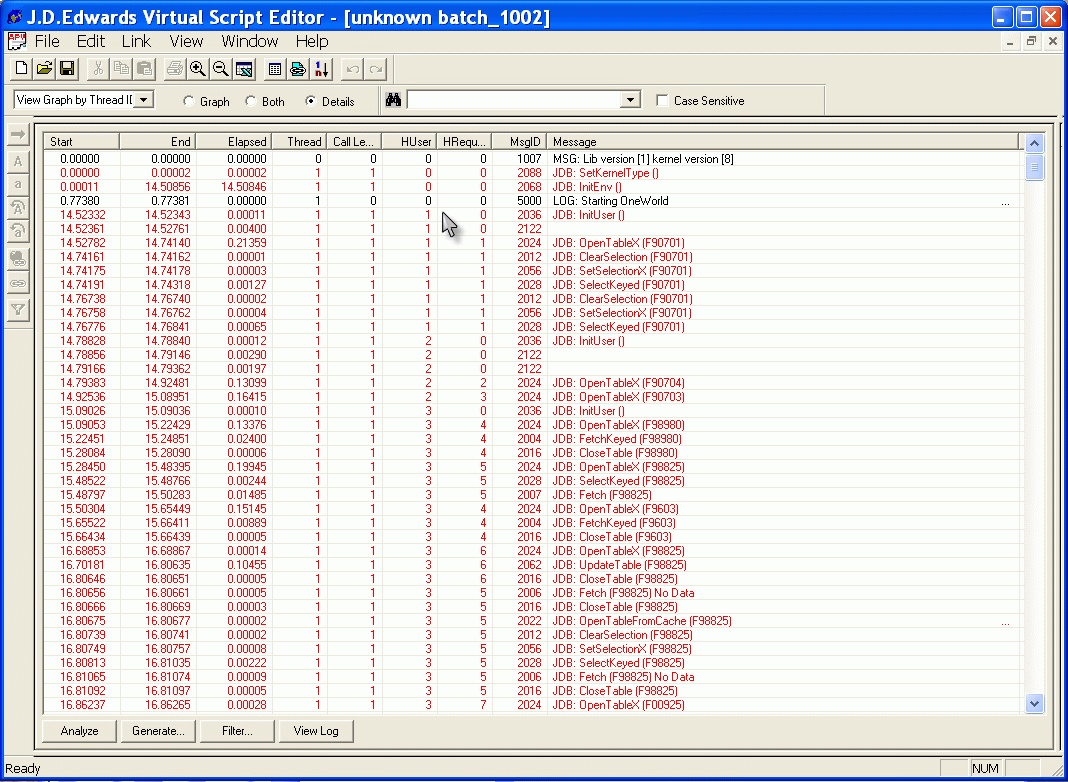The image size is (1068, 782).
Task: Open the Edit menu
Action: [91, 42]
